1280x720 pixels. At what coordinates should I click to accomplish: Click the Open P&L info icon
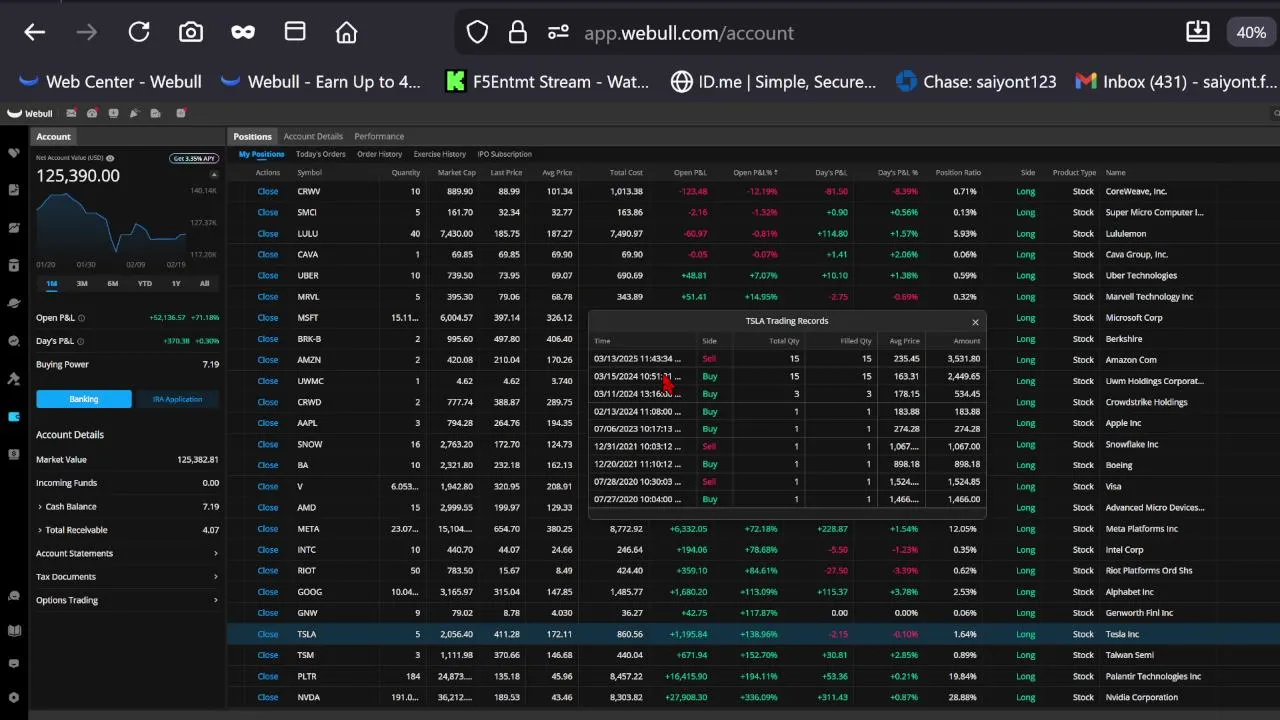[x=81, y=318]
